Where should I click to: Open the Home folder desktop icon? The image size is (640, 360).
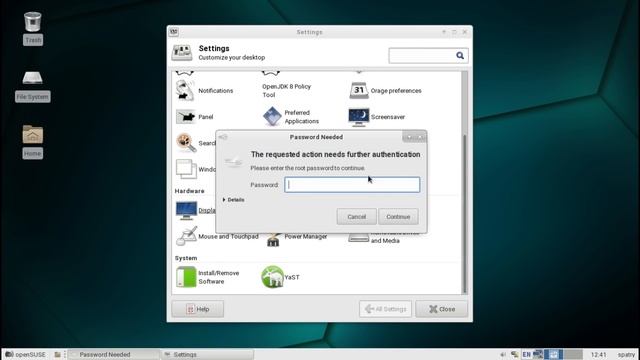32,134
